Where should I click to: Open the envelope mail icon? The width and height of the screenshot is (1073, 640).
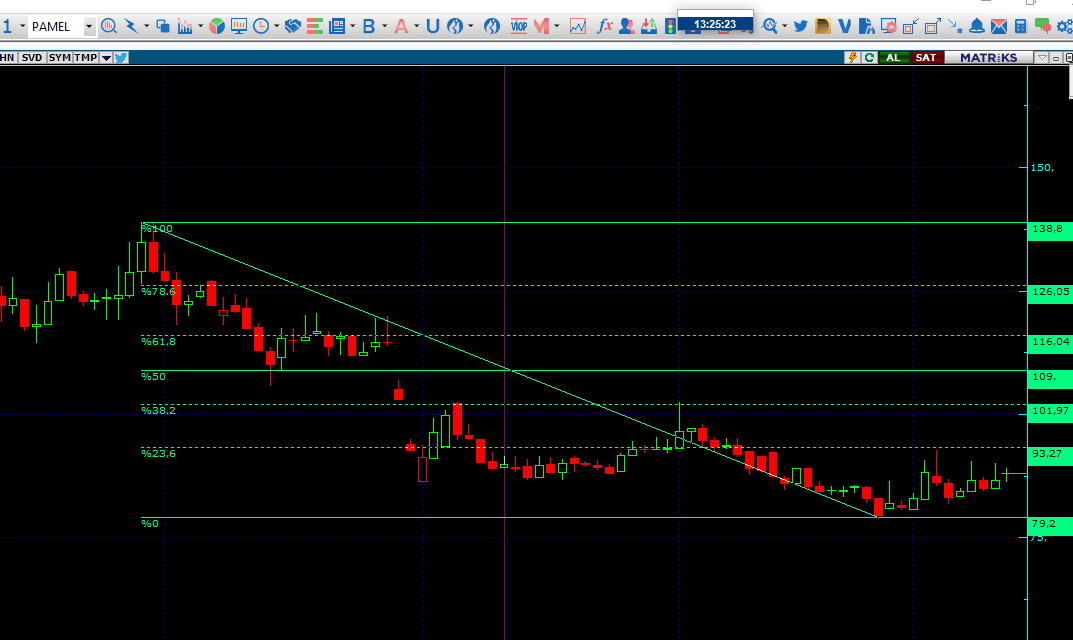[x=998, y=26]
